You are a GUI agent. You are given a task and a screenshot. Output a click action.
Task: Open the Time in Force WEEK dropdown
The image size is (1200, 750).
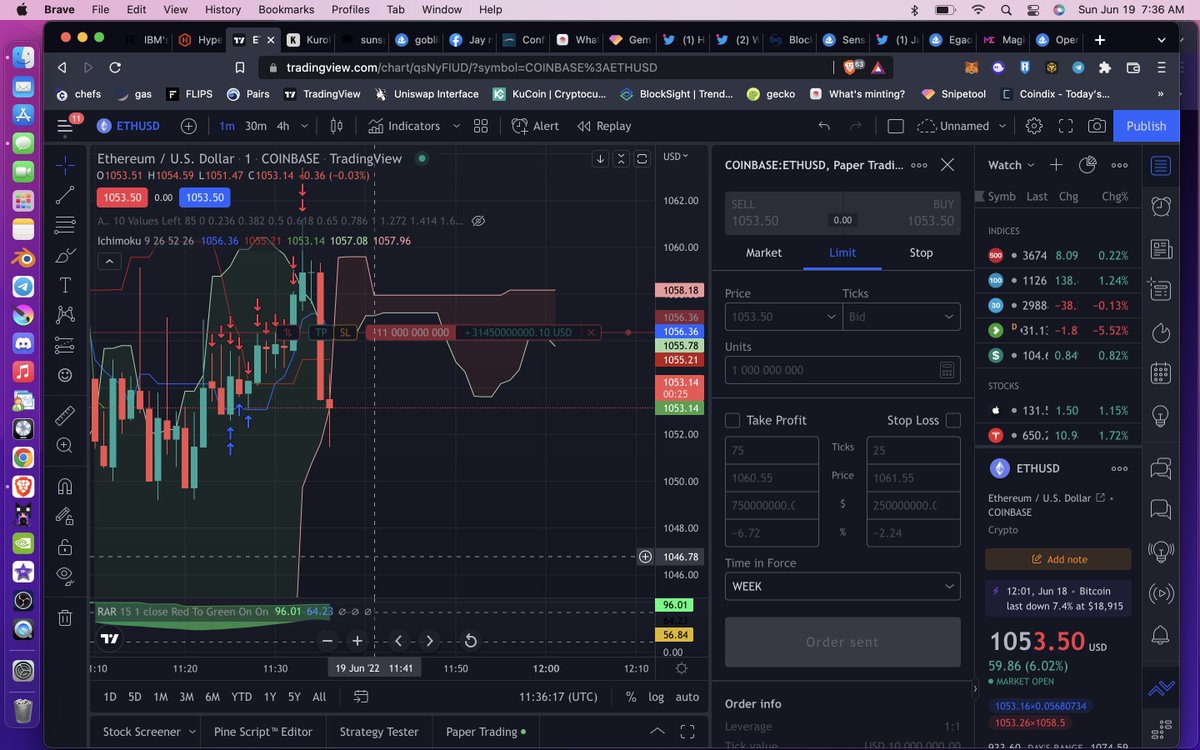[842, 586]
